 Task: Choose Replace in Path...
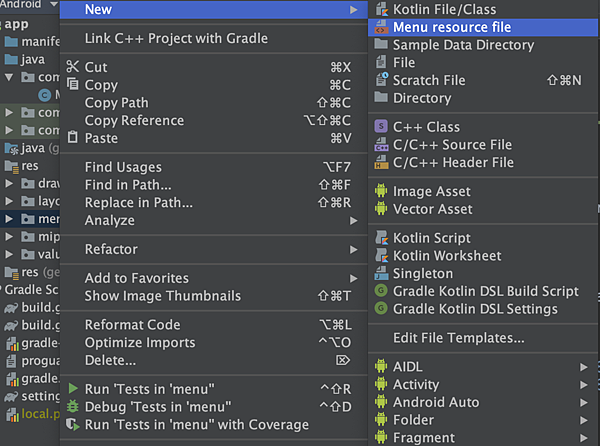214,203
